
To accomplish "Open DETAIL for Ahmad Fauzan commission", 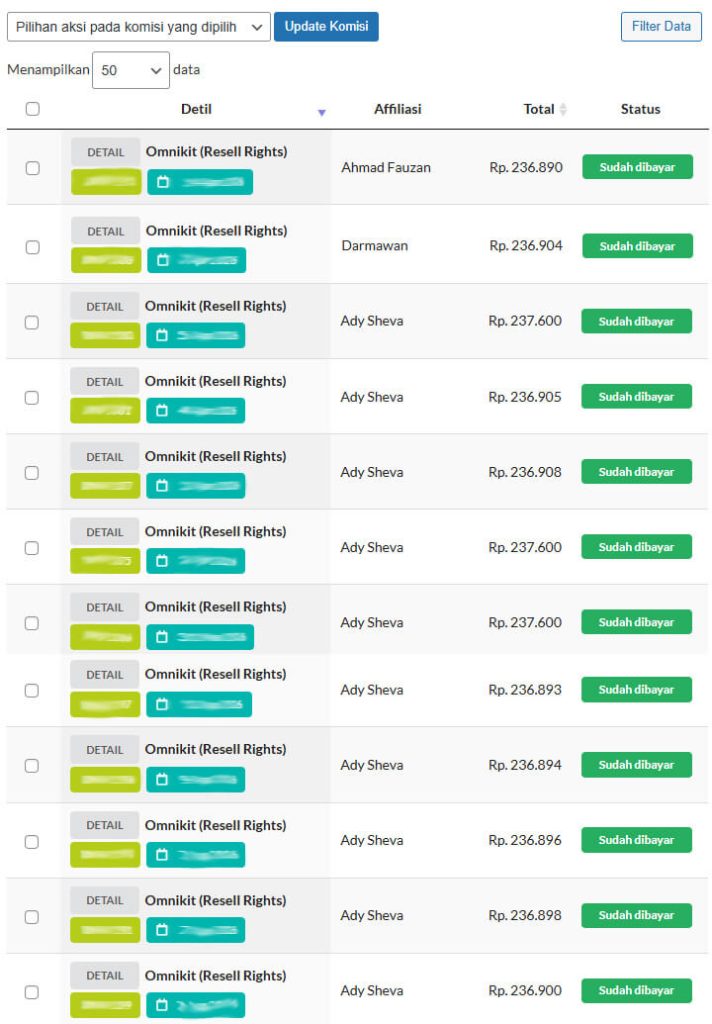I will 105,152.
